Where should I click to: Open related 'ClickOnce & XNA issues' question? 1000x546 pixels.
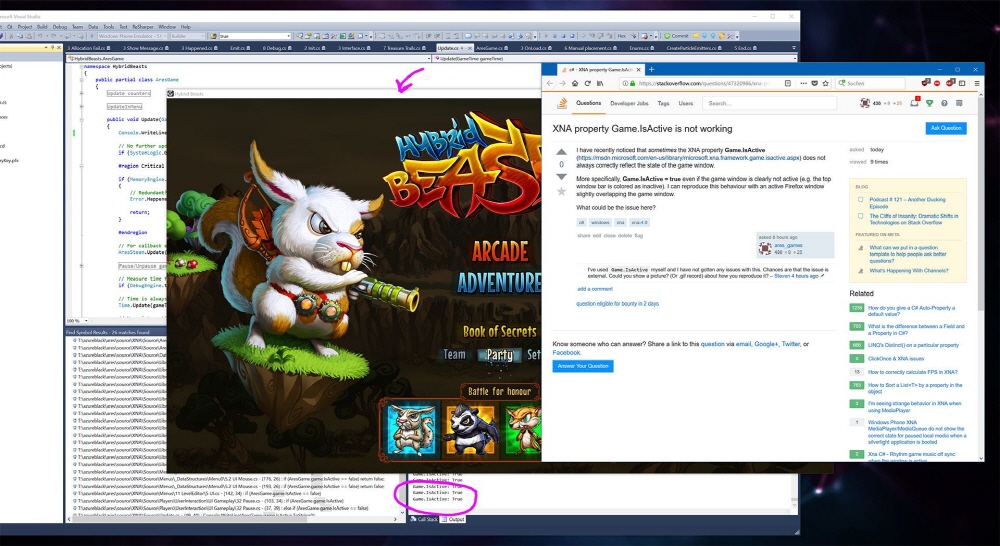(895, 358)
